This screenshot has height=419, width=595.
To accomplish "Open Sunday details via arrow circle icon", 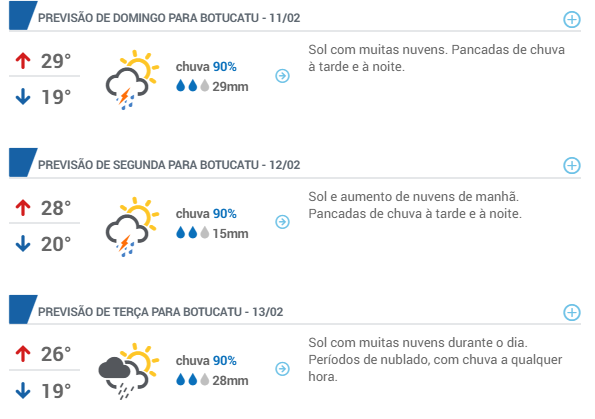I will point(282,76).
